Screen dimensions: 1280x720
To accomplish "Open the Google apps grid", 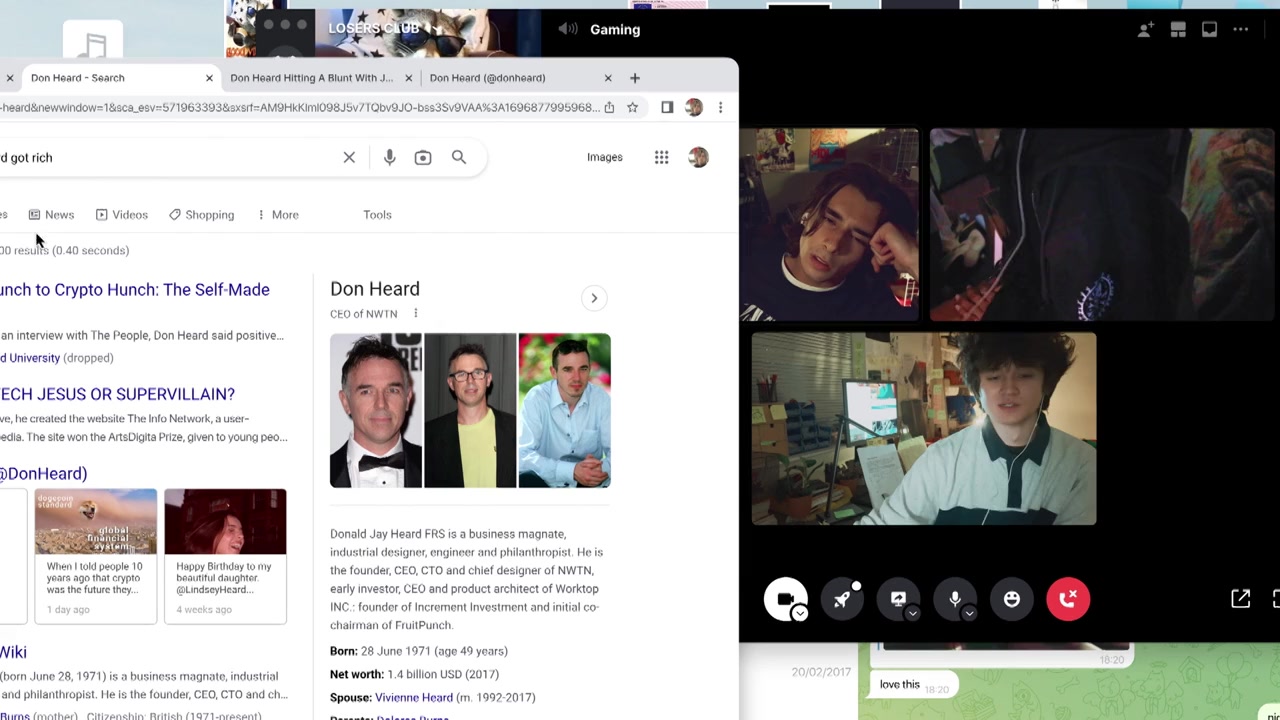I will click(x=662, y=157).
